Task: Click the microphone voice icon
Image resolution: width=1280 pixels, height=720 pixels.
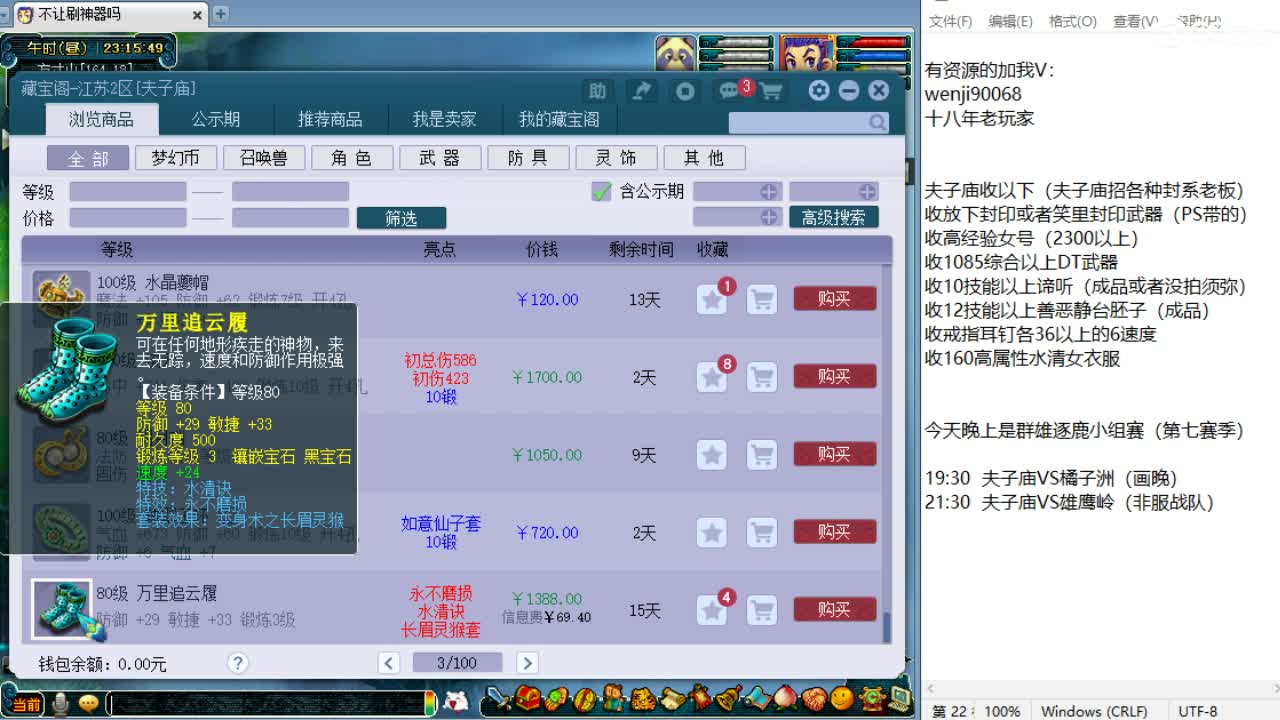Action: click(61, 703)
